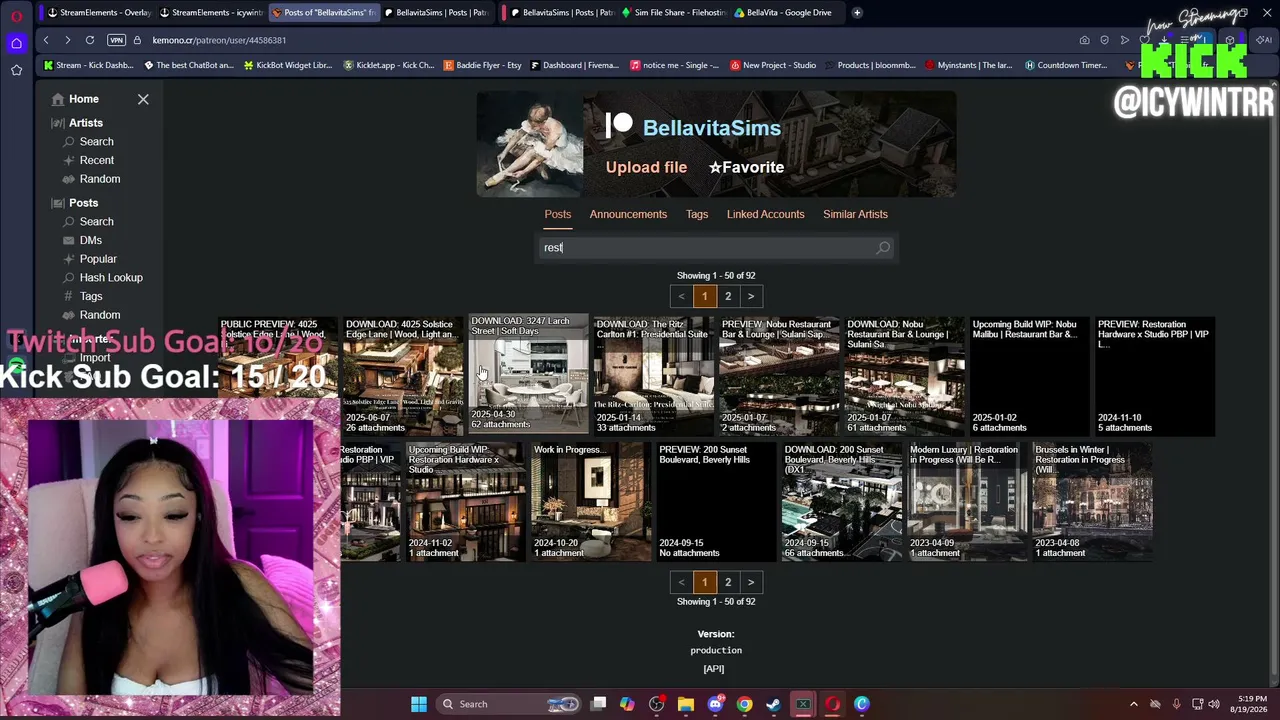Click the previous page arrow in the top pagination
This screenshot has height=720, width=1280.
tap(682, 296)
